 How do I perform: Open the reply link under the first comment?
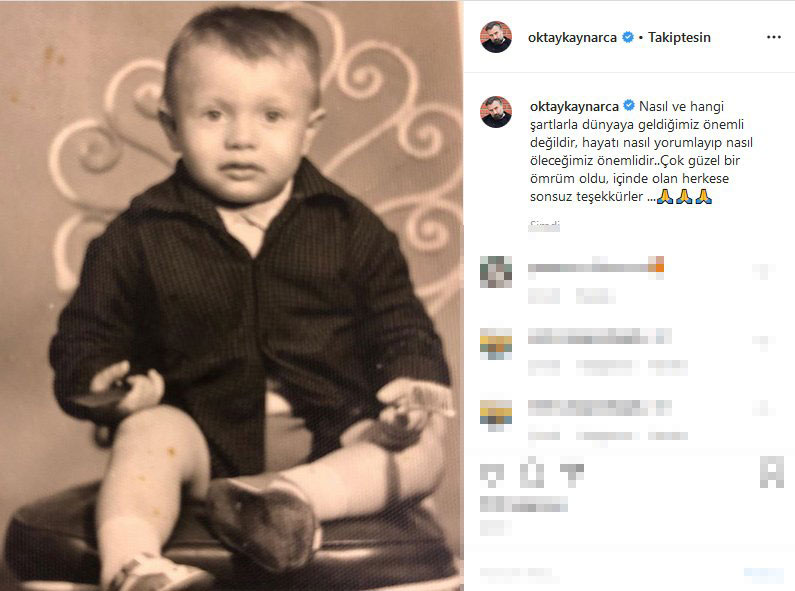[x=594, y=296]
